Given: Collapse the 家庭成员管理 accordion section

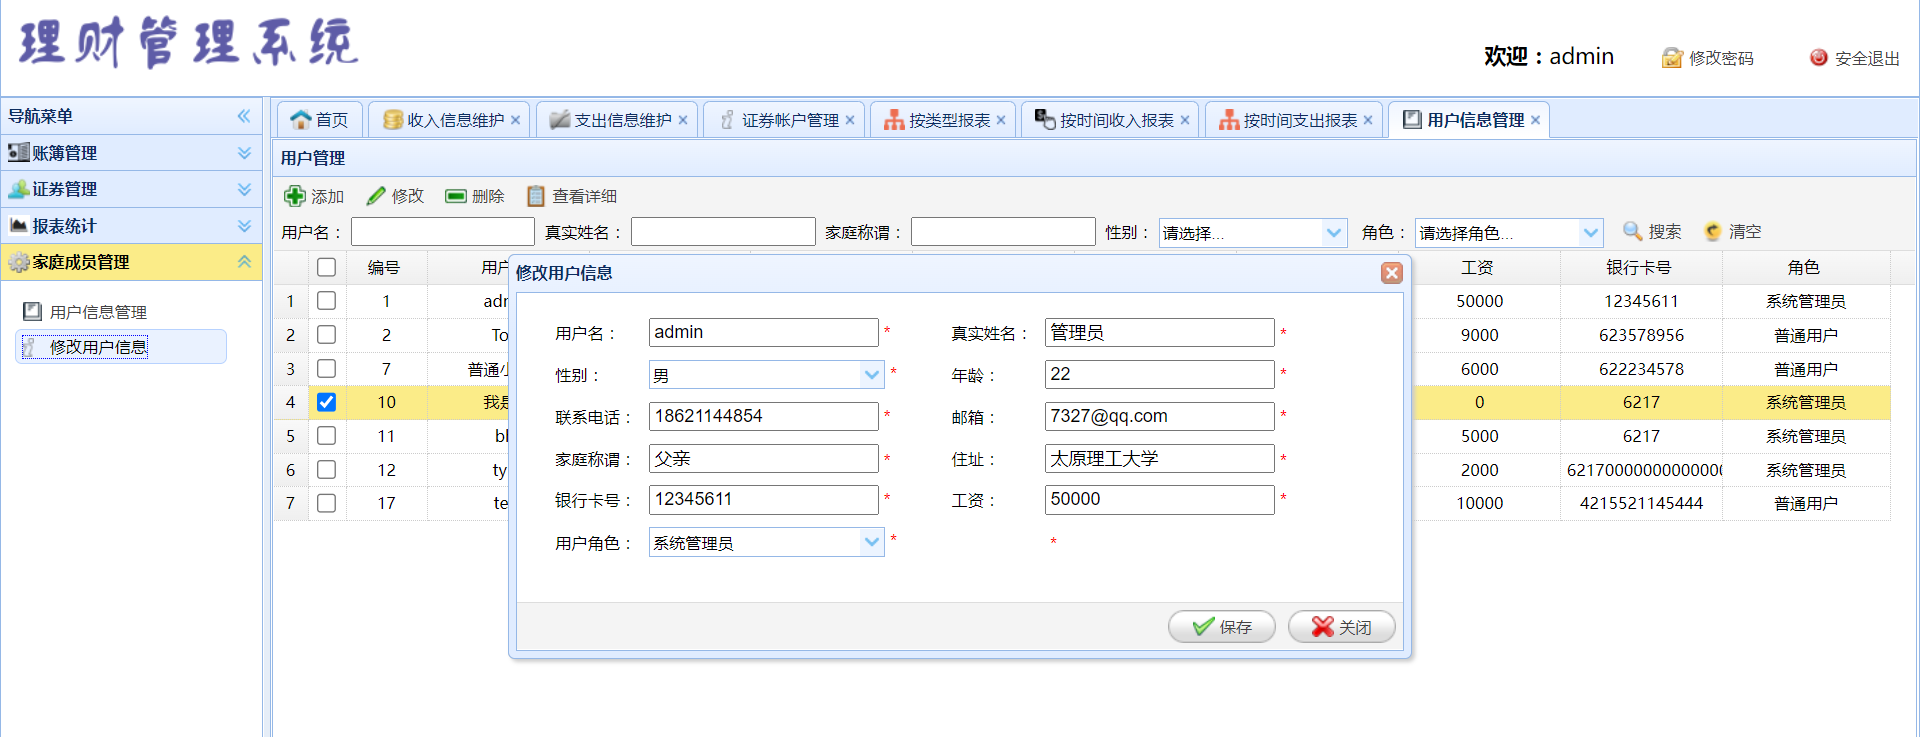Looking at the screenshot, I should tap(244, 261).
